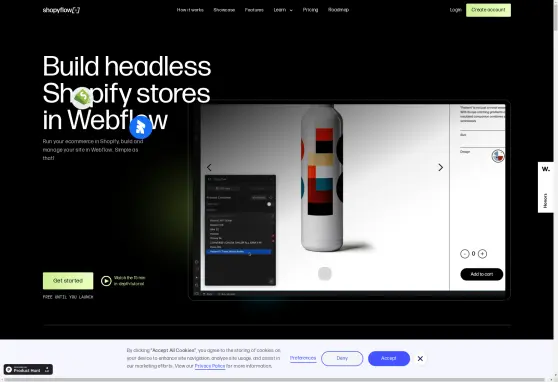Decrease product quantity with minus button
Screen dimensions: 558x382
click(464, 254)
